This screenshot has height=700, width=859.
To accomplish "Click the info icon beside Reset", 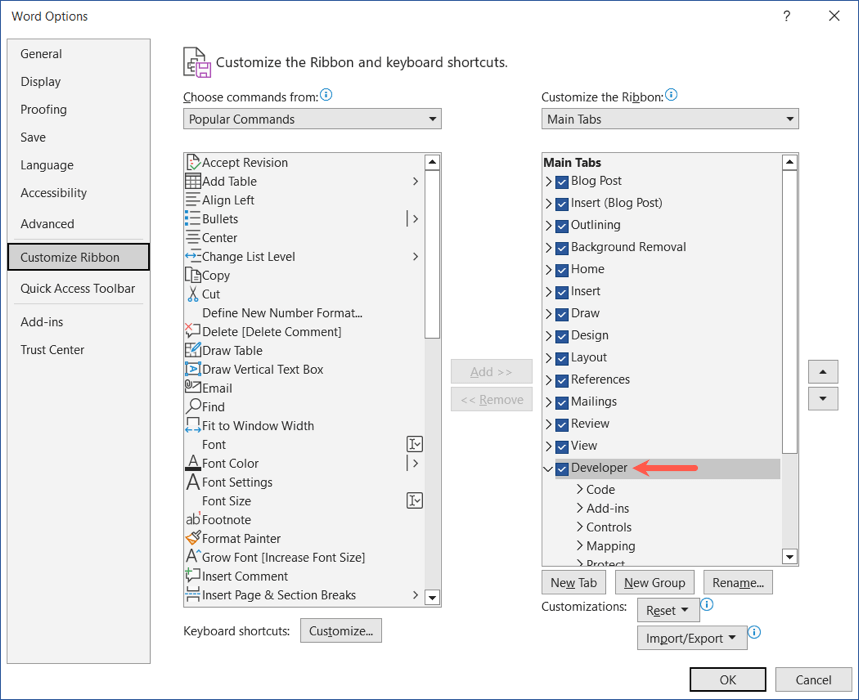I will point(707,605).
